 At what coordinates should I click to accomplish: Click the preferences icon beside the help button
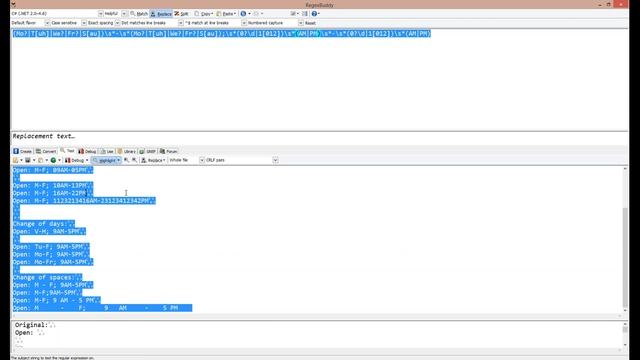[305, 14]
